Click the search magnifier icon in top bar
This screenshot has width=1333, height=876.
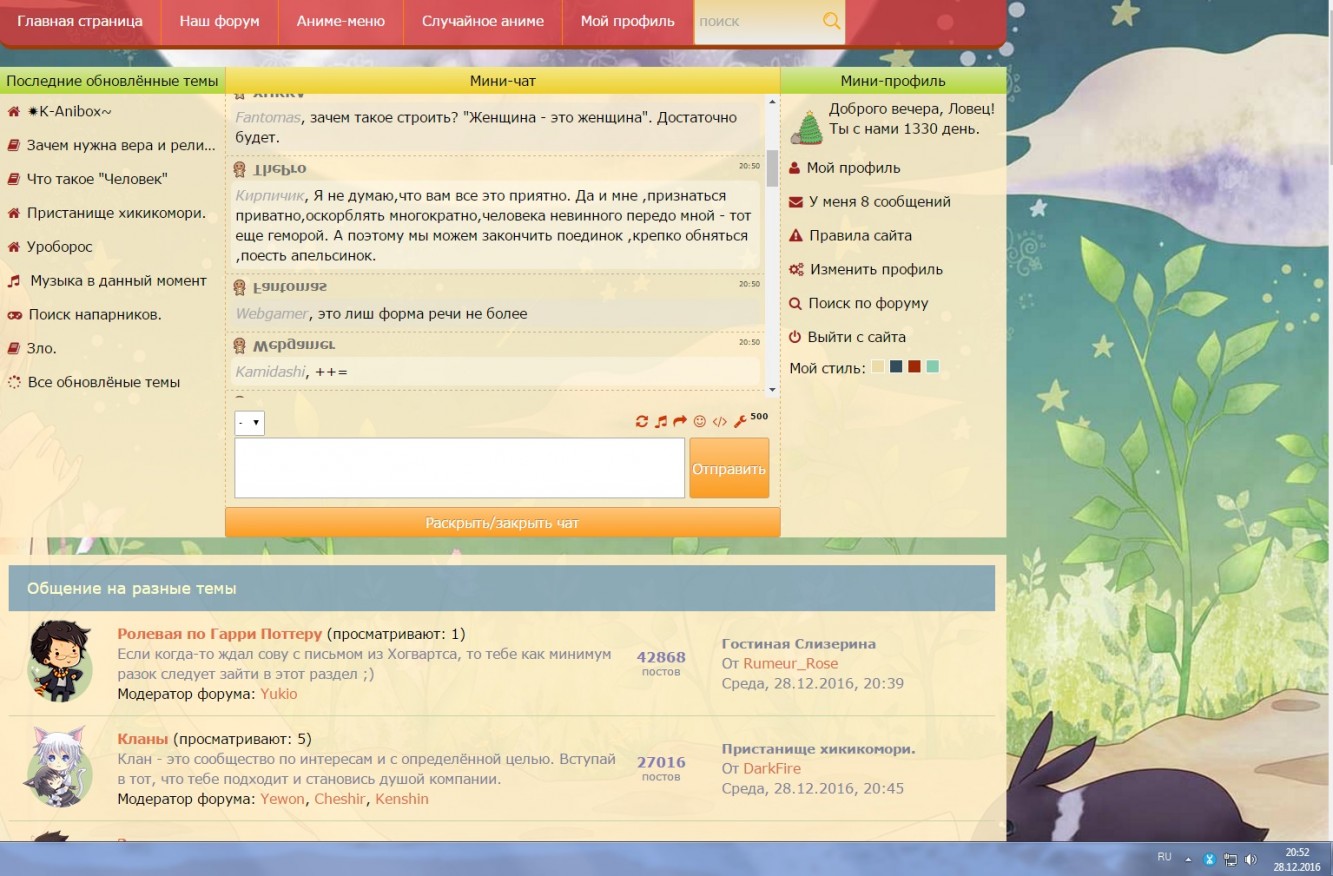831,21
